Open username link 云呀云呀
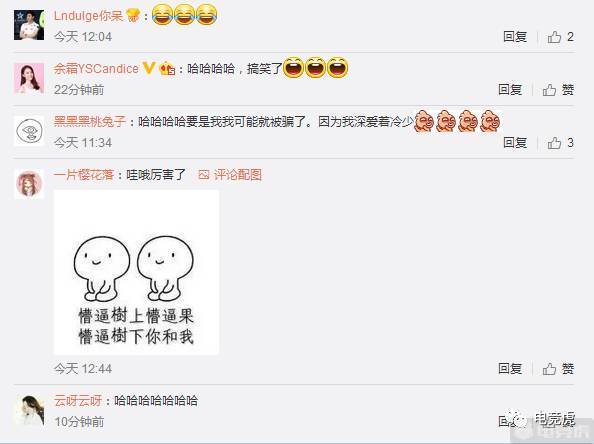The height and width of the screenshot is (444, 594). (78, 400)
